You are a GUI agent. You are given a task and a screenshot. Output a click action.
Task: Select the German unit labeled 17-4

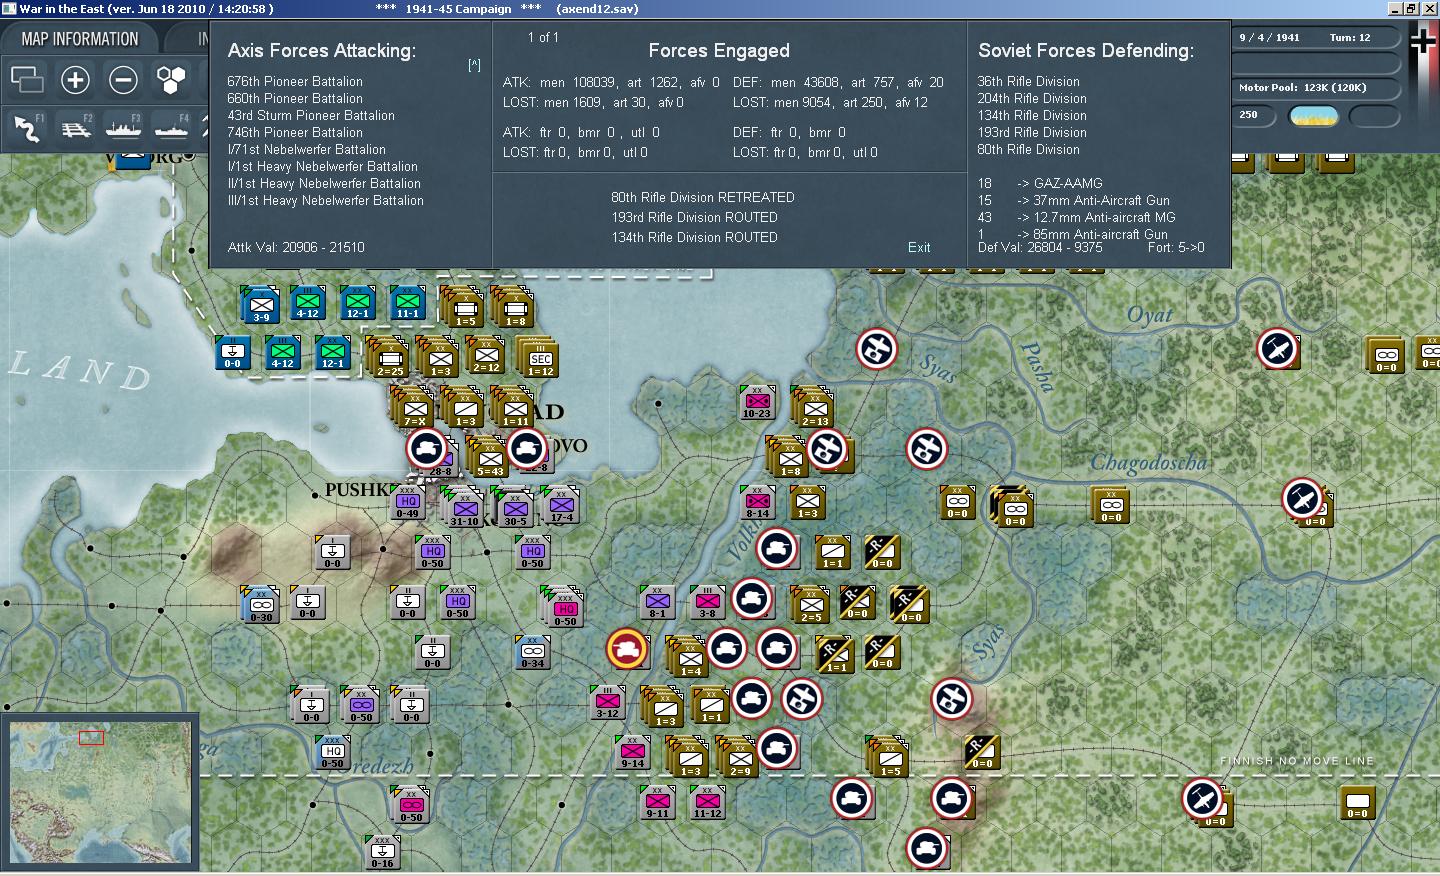pyautogui.click(x=561, y=505)
